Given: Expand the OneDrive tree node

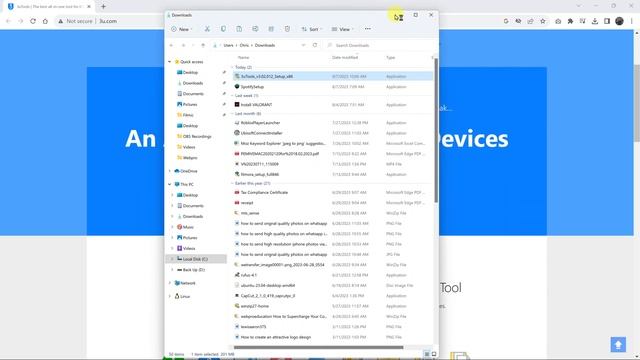Looking at the screenshot, I should coord(170,171).
